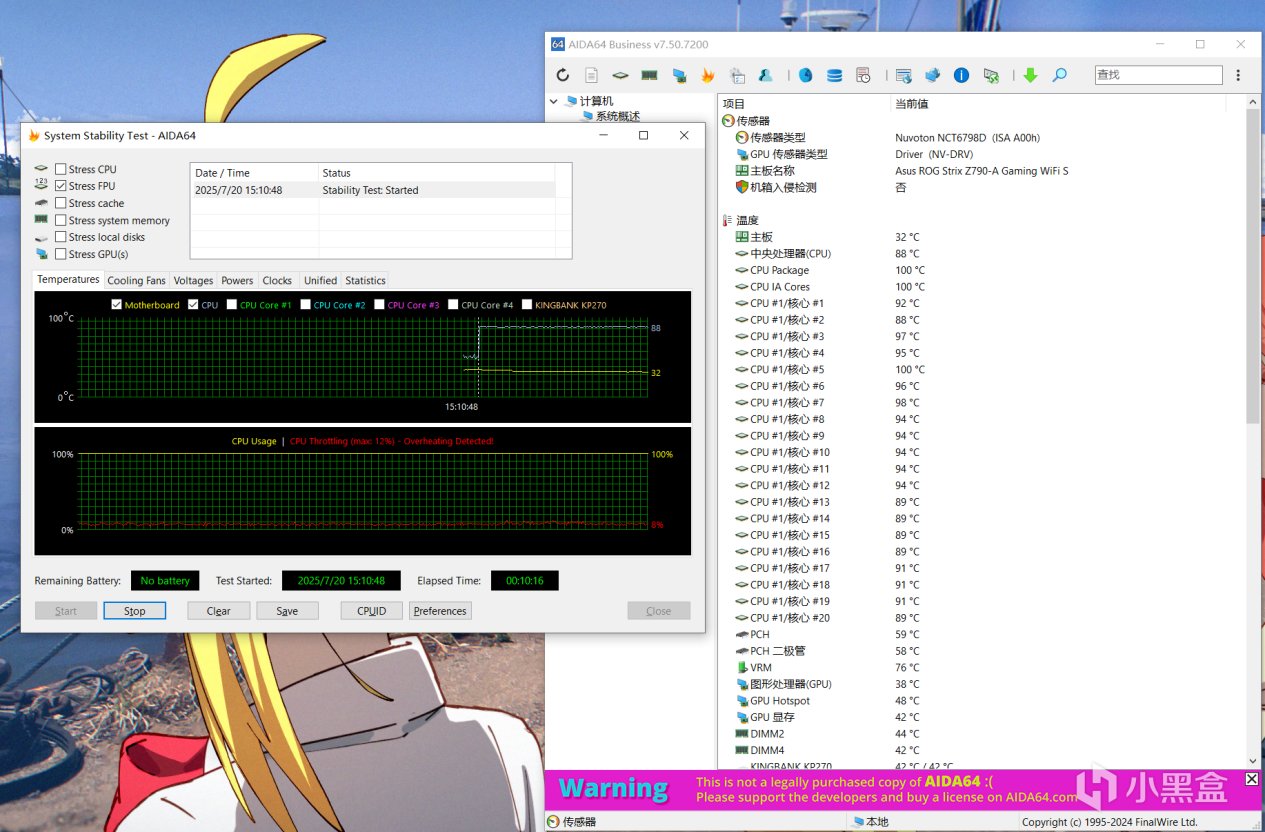Open the three-dot menu in AIDA64
Screen dimensions: 1265x832
(1238, 75)
